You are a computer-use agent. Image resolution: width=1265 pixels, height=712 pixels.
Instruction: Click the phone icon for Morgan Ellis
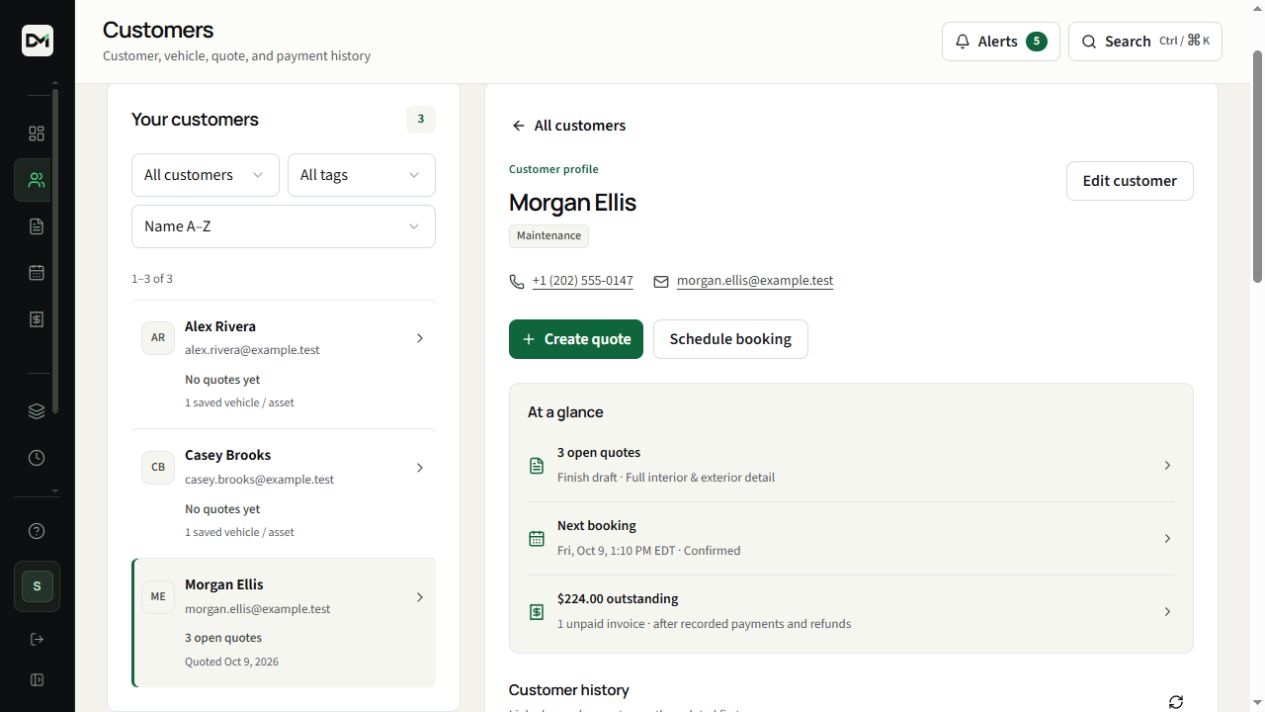tap(517, 282)
